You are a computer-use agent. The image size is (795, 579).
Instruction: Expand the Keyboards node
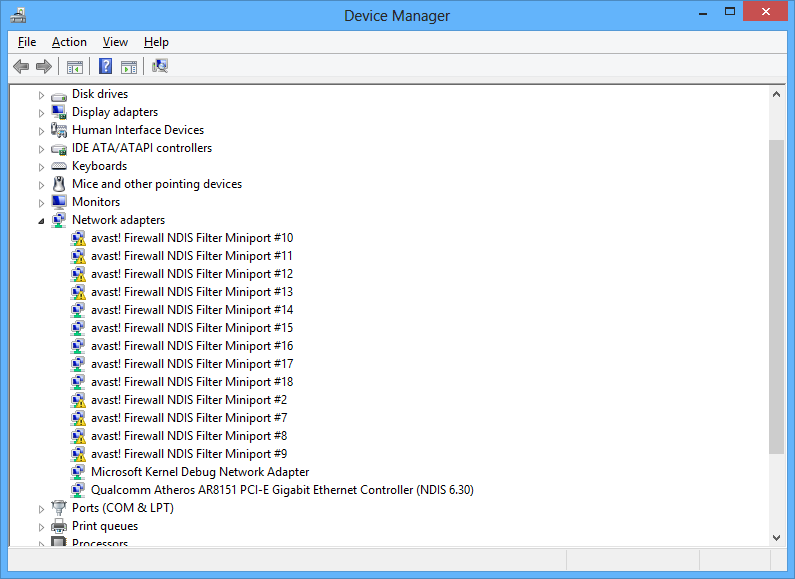tap(41, 167)
